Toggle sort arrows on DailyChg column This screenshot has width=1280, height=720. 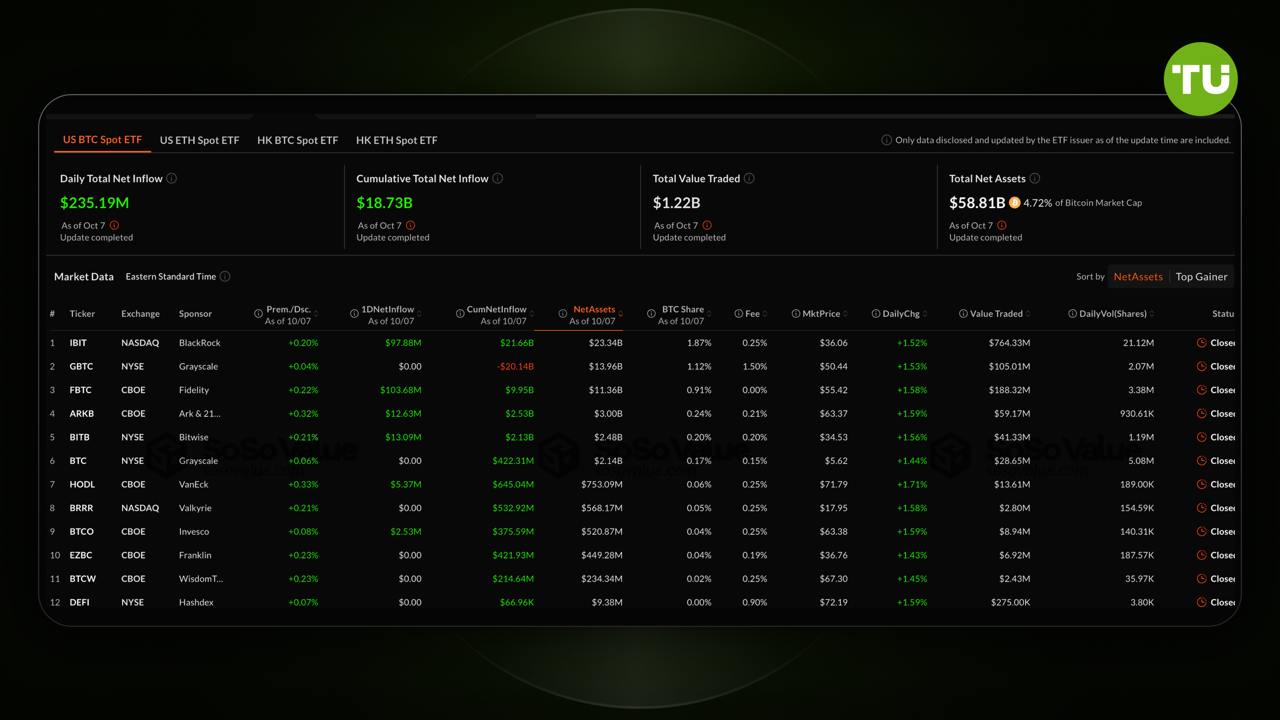click(924, 314)
